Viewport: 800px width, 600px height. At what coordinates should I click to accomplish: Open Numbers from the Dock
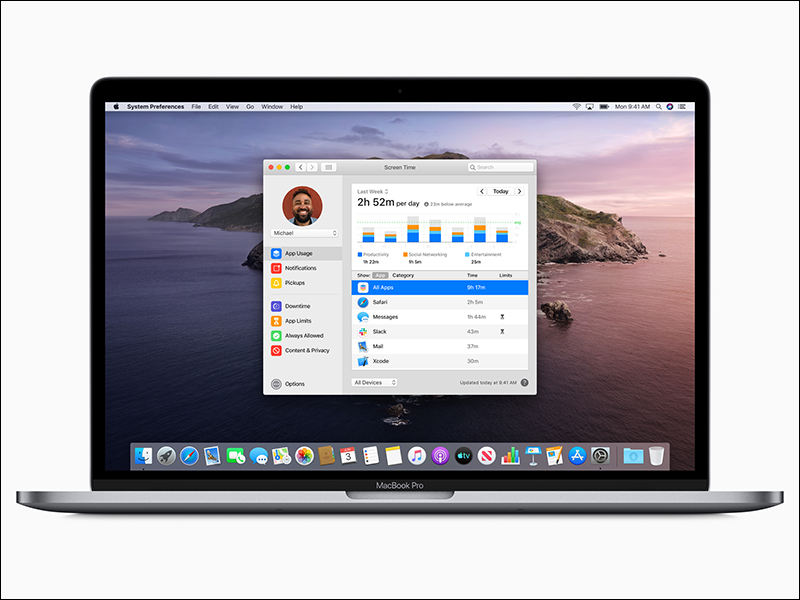tap(510, 456)
